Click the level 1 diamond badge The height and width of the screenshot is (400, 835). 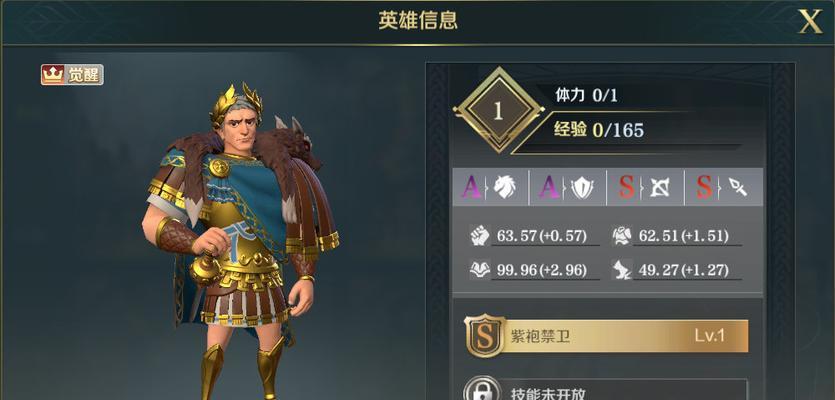pos(498,111)
